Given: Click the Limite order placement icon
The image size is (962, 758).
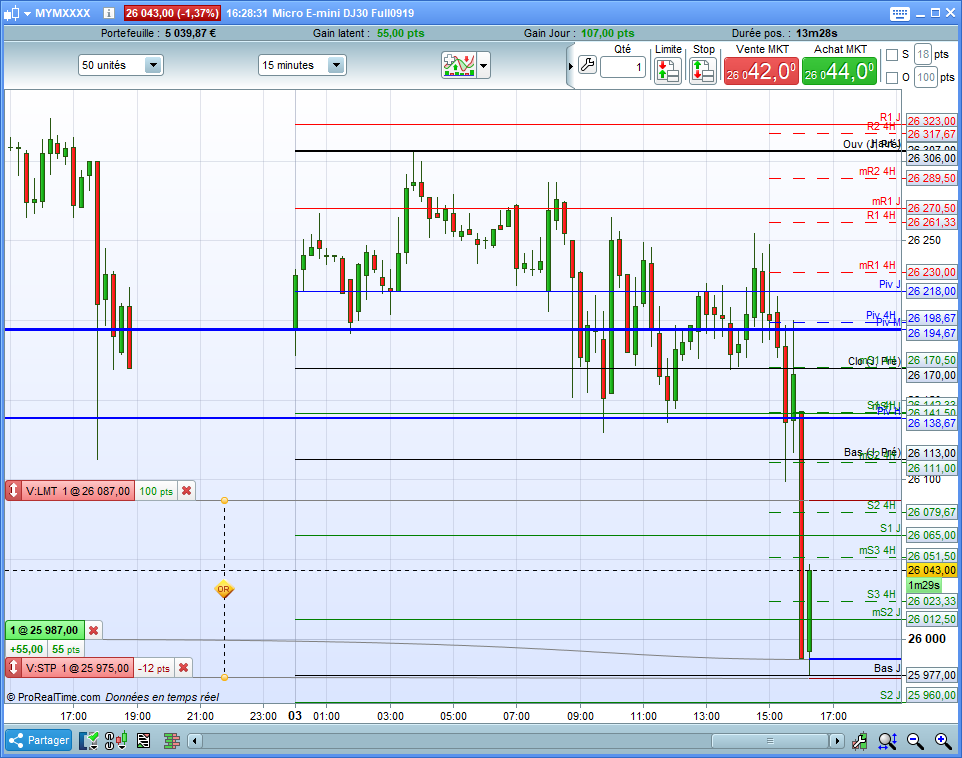Looking at the screenshot, I should pyautogui.click(x=668, y=71).
